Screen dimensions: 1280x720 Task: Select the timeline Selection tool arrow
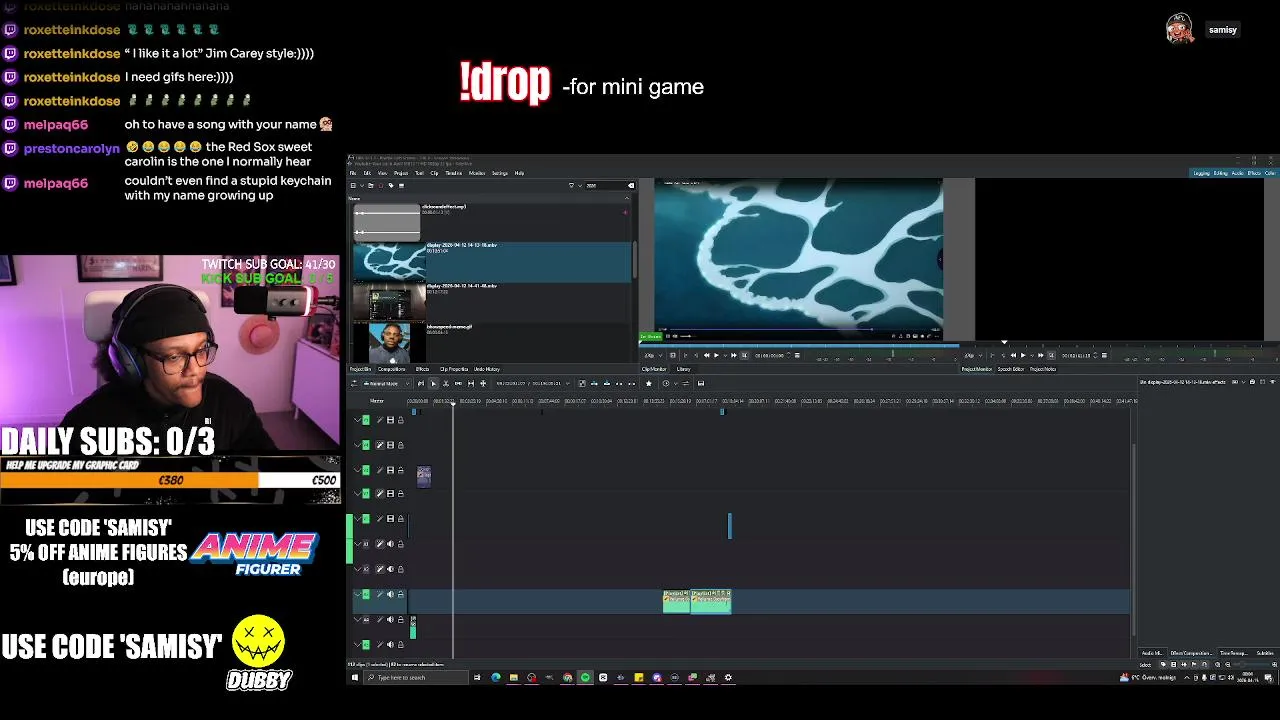tap(433, 383)
